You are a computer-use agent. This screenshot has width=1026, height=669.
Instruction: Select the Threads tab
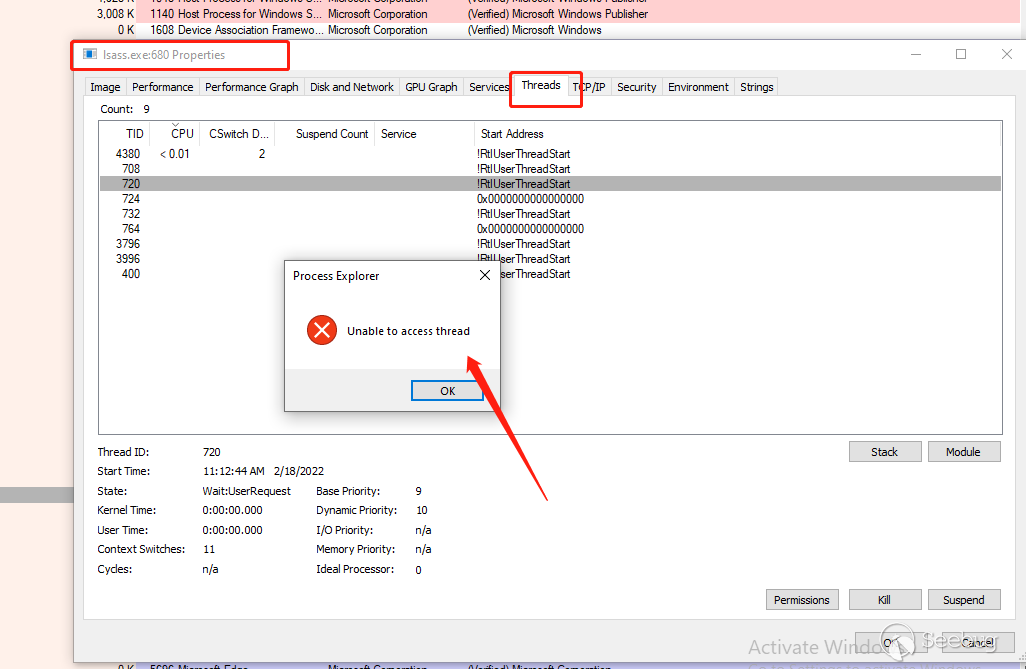click(x=540, y=86)
